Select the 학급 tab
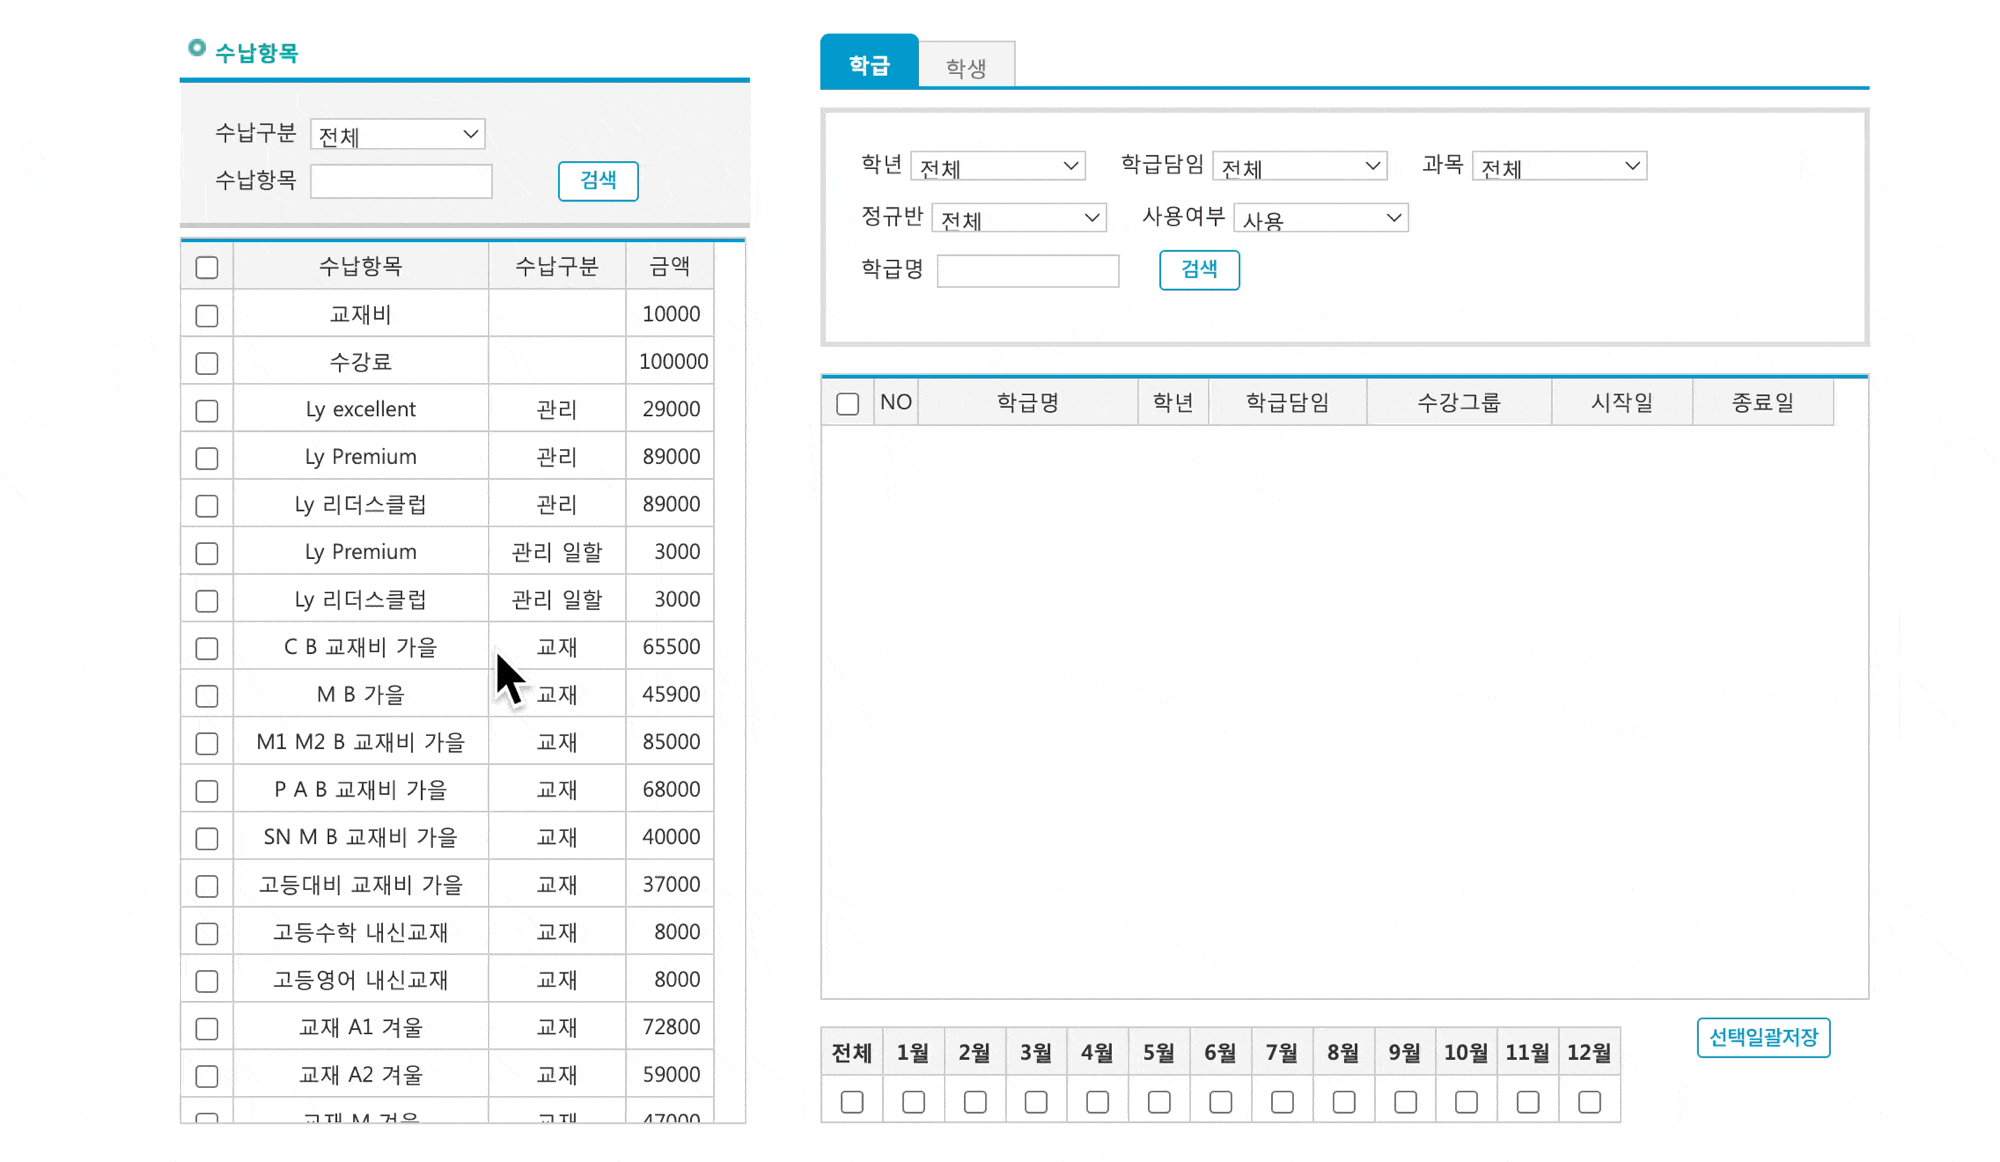2000x1162 pixels. click(869, 65)
